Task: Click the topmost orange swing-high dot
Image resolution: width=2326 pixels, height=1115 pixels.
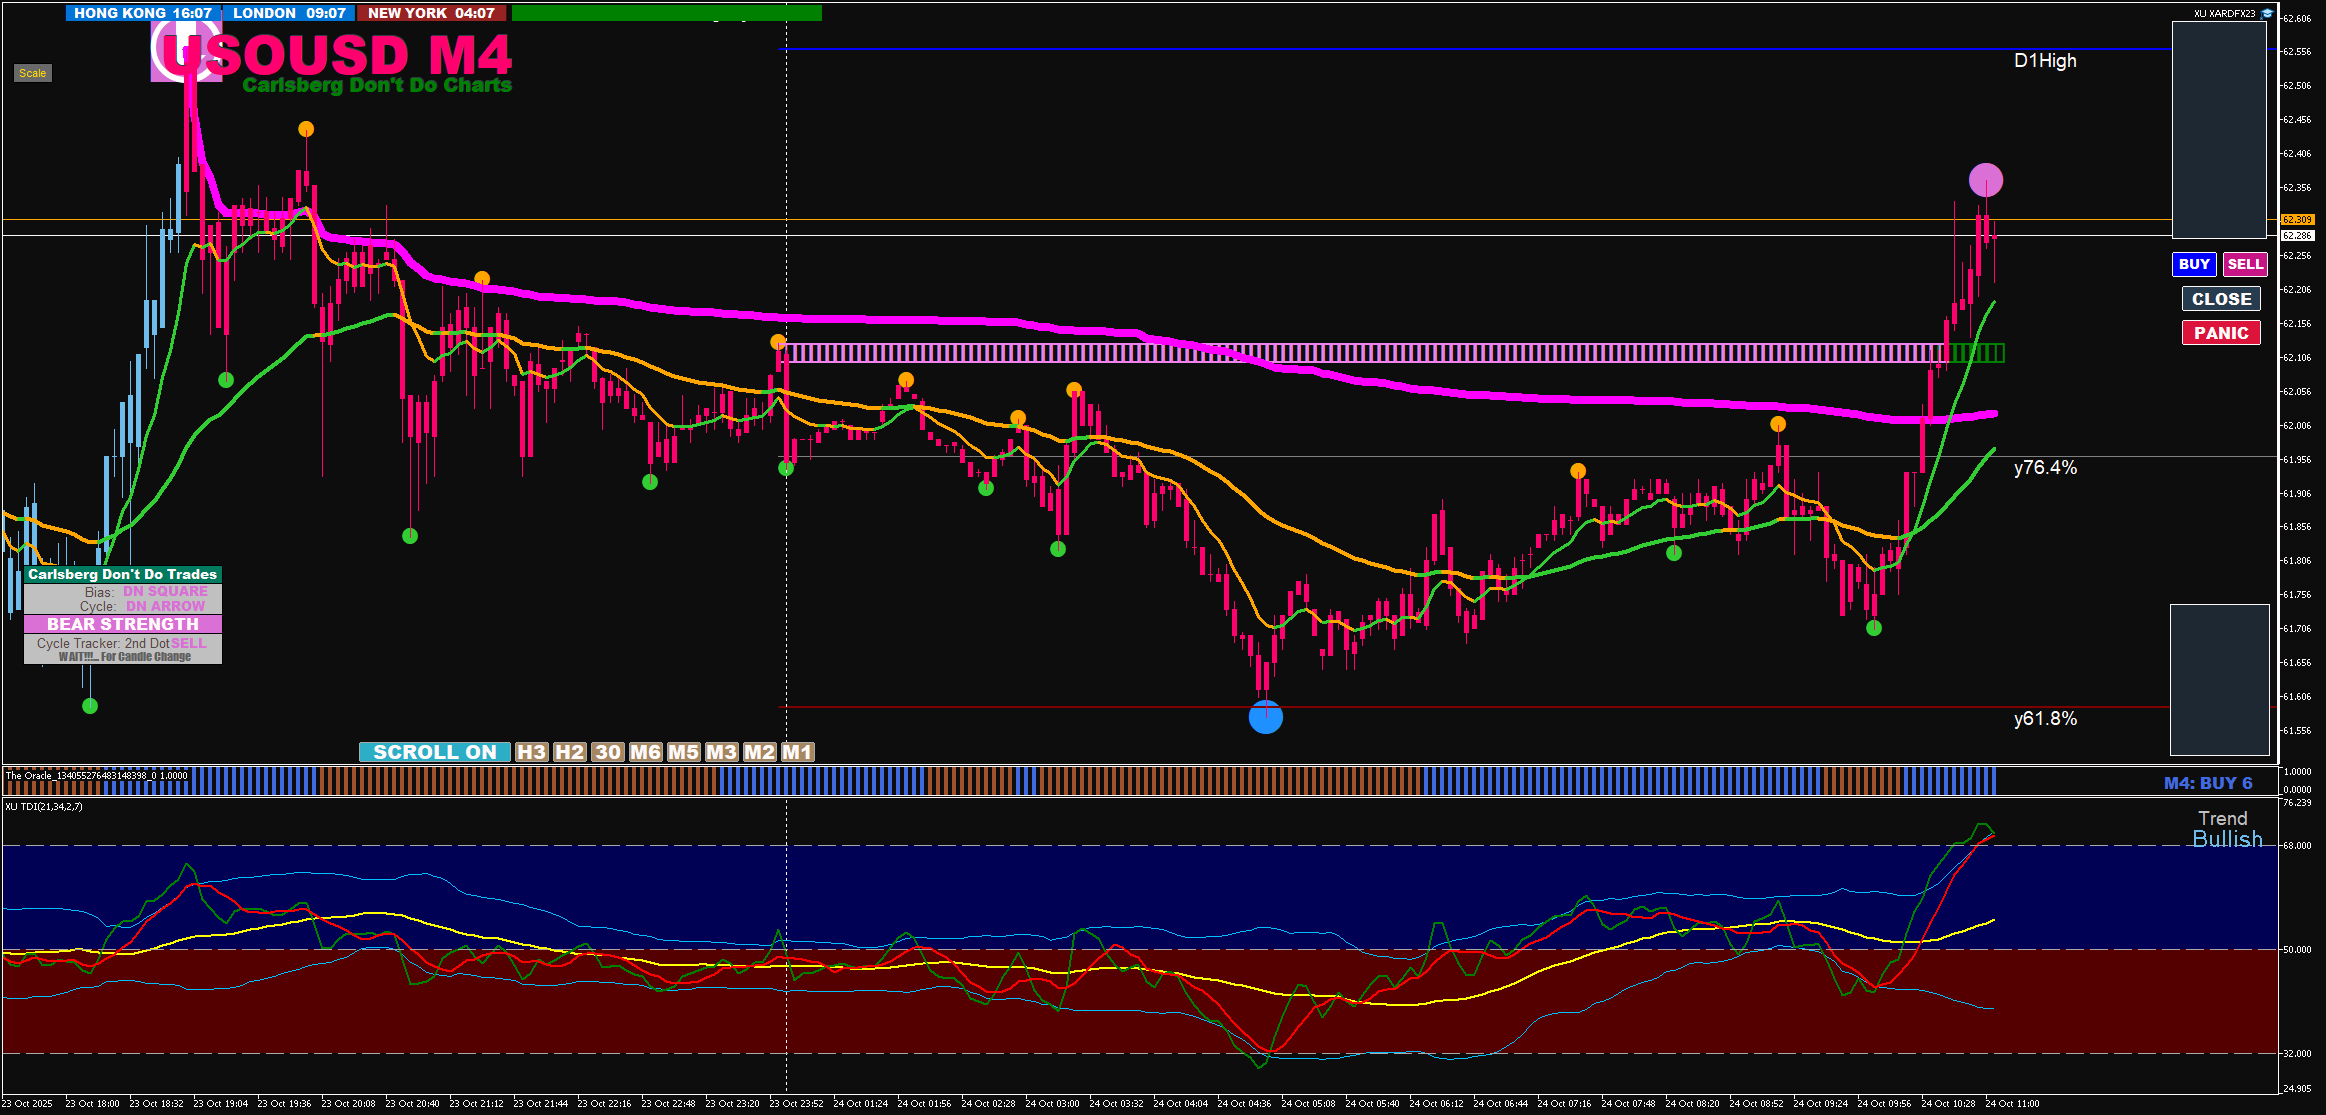Action: click(x=306, y=129)
